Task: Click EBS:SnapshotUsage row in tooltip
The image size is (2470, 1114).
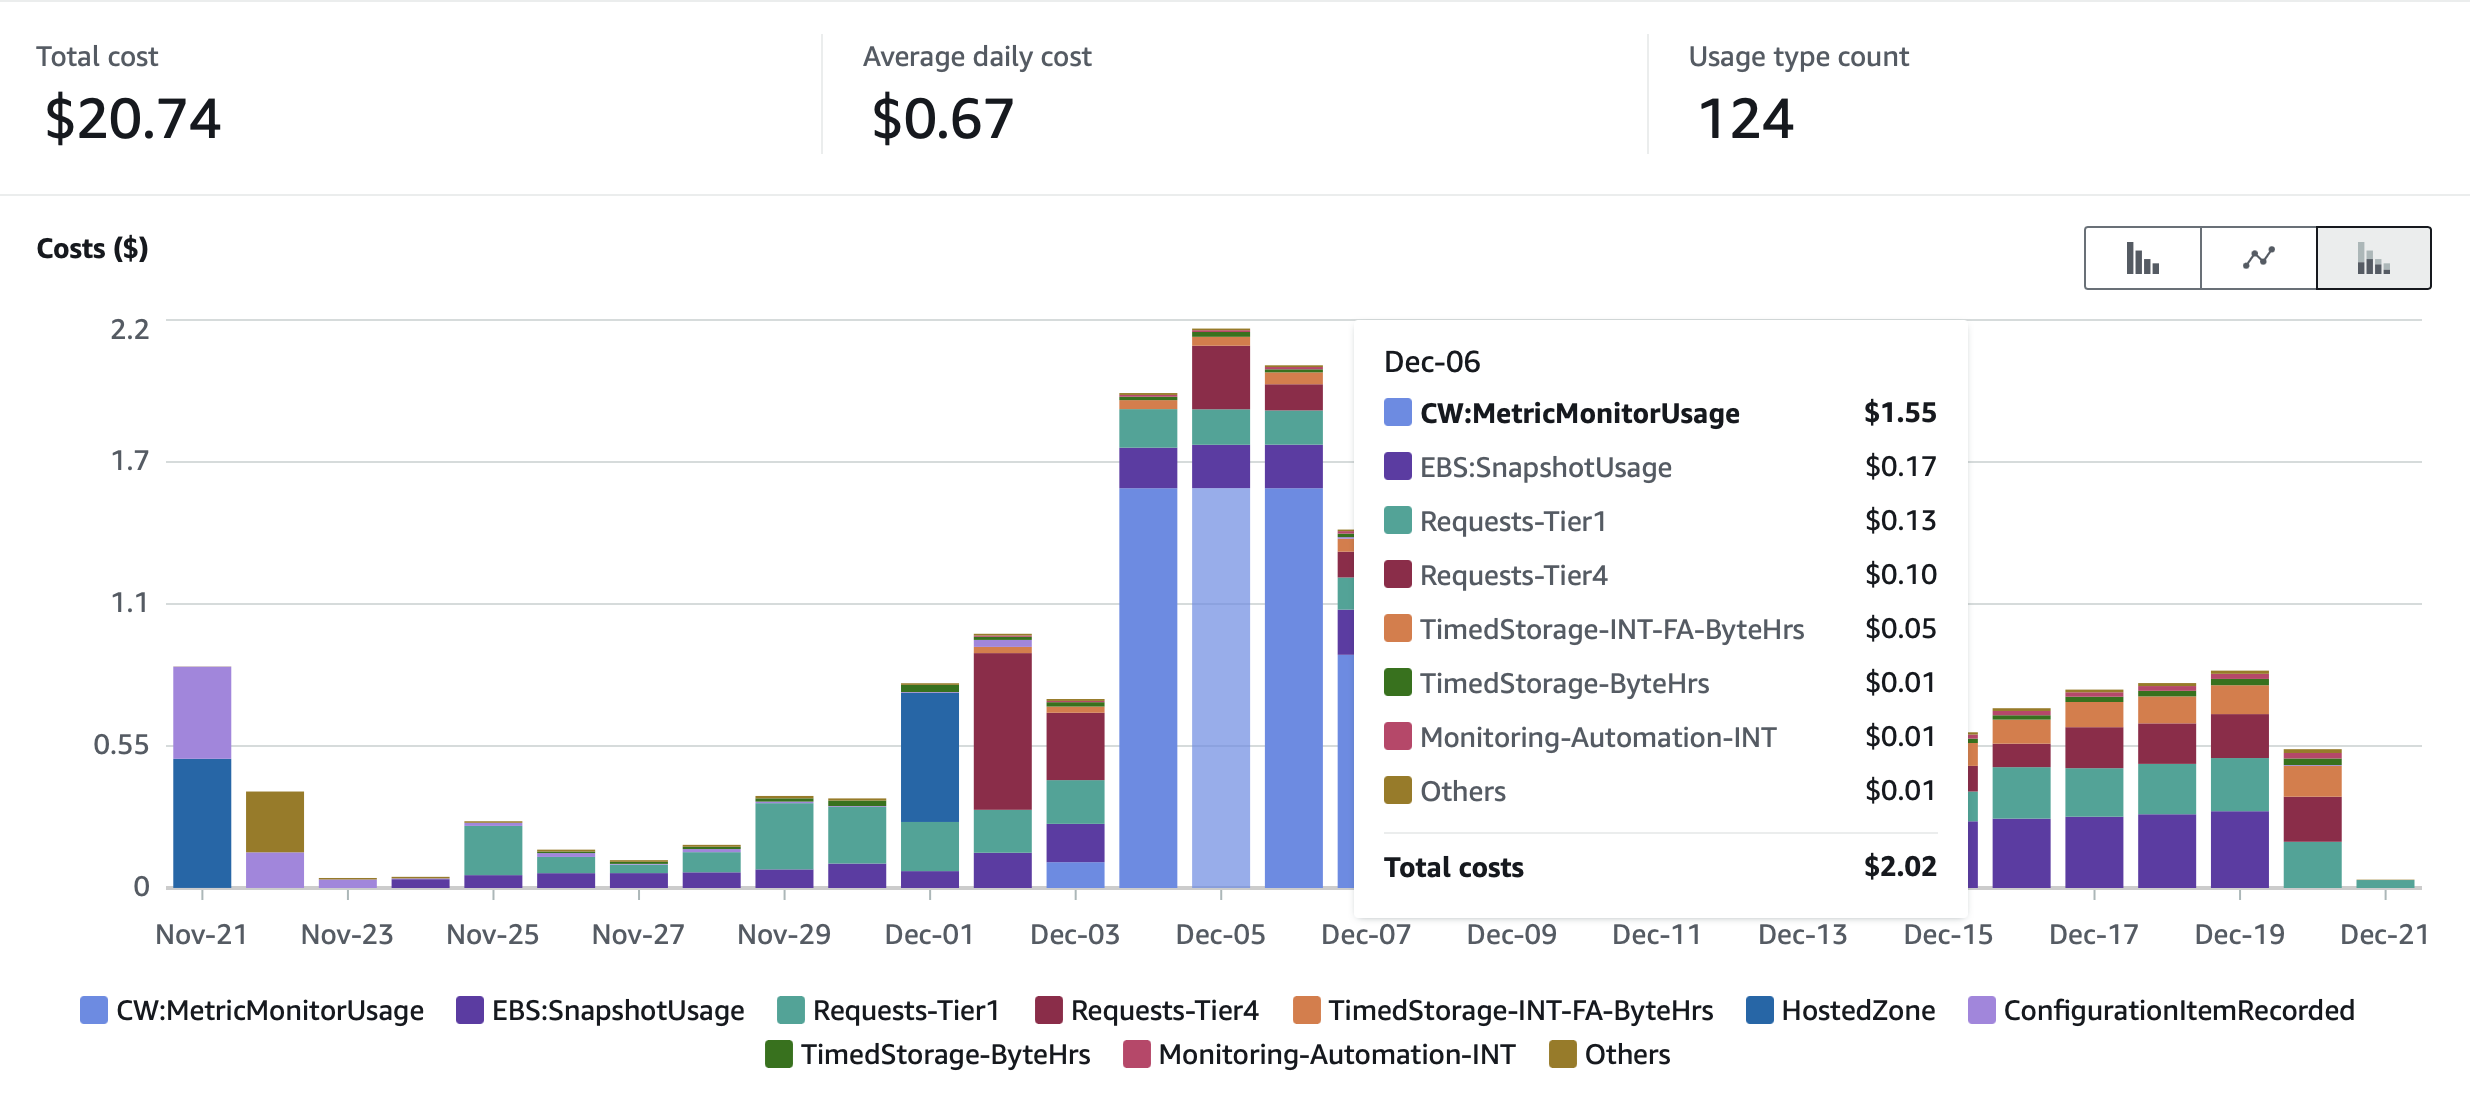Action: pos(1660,467)
